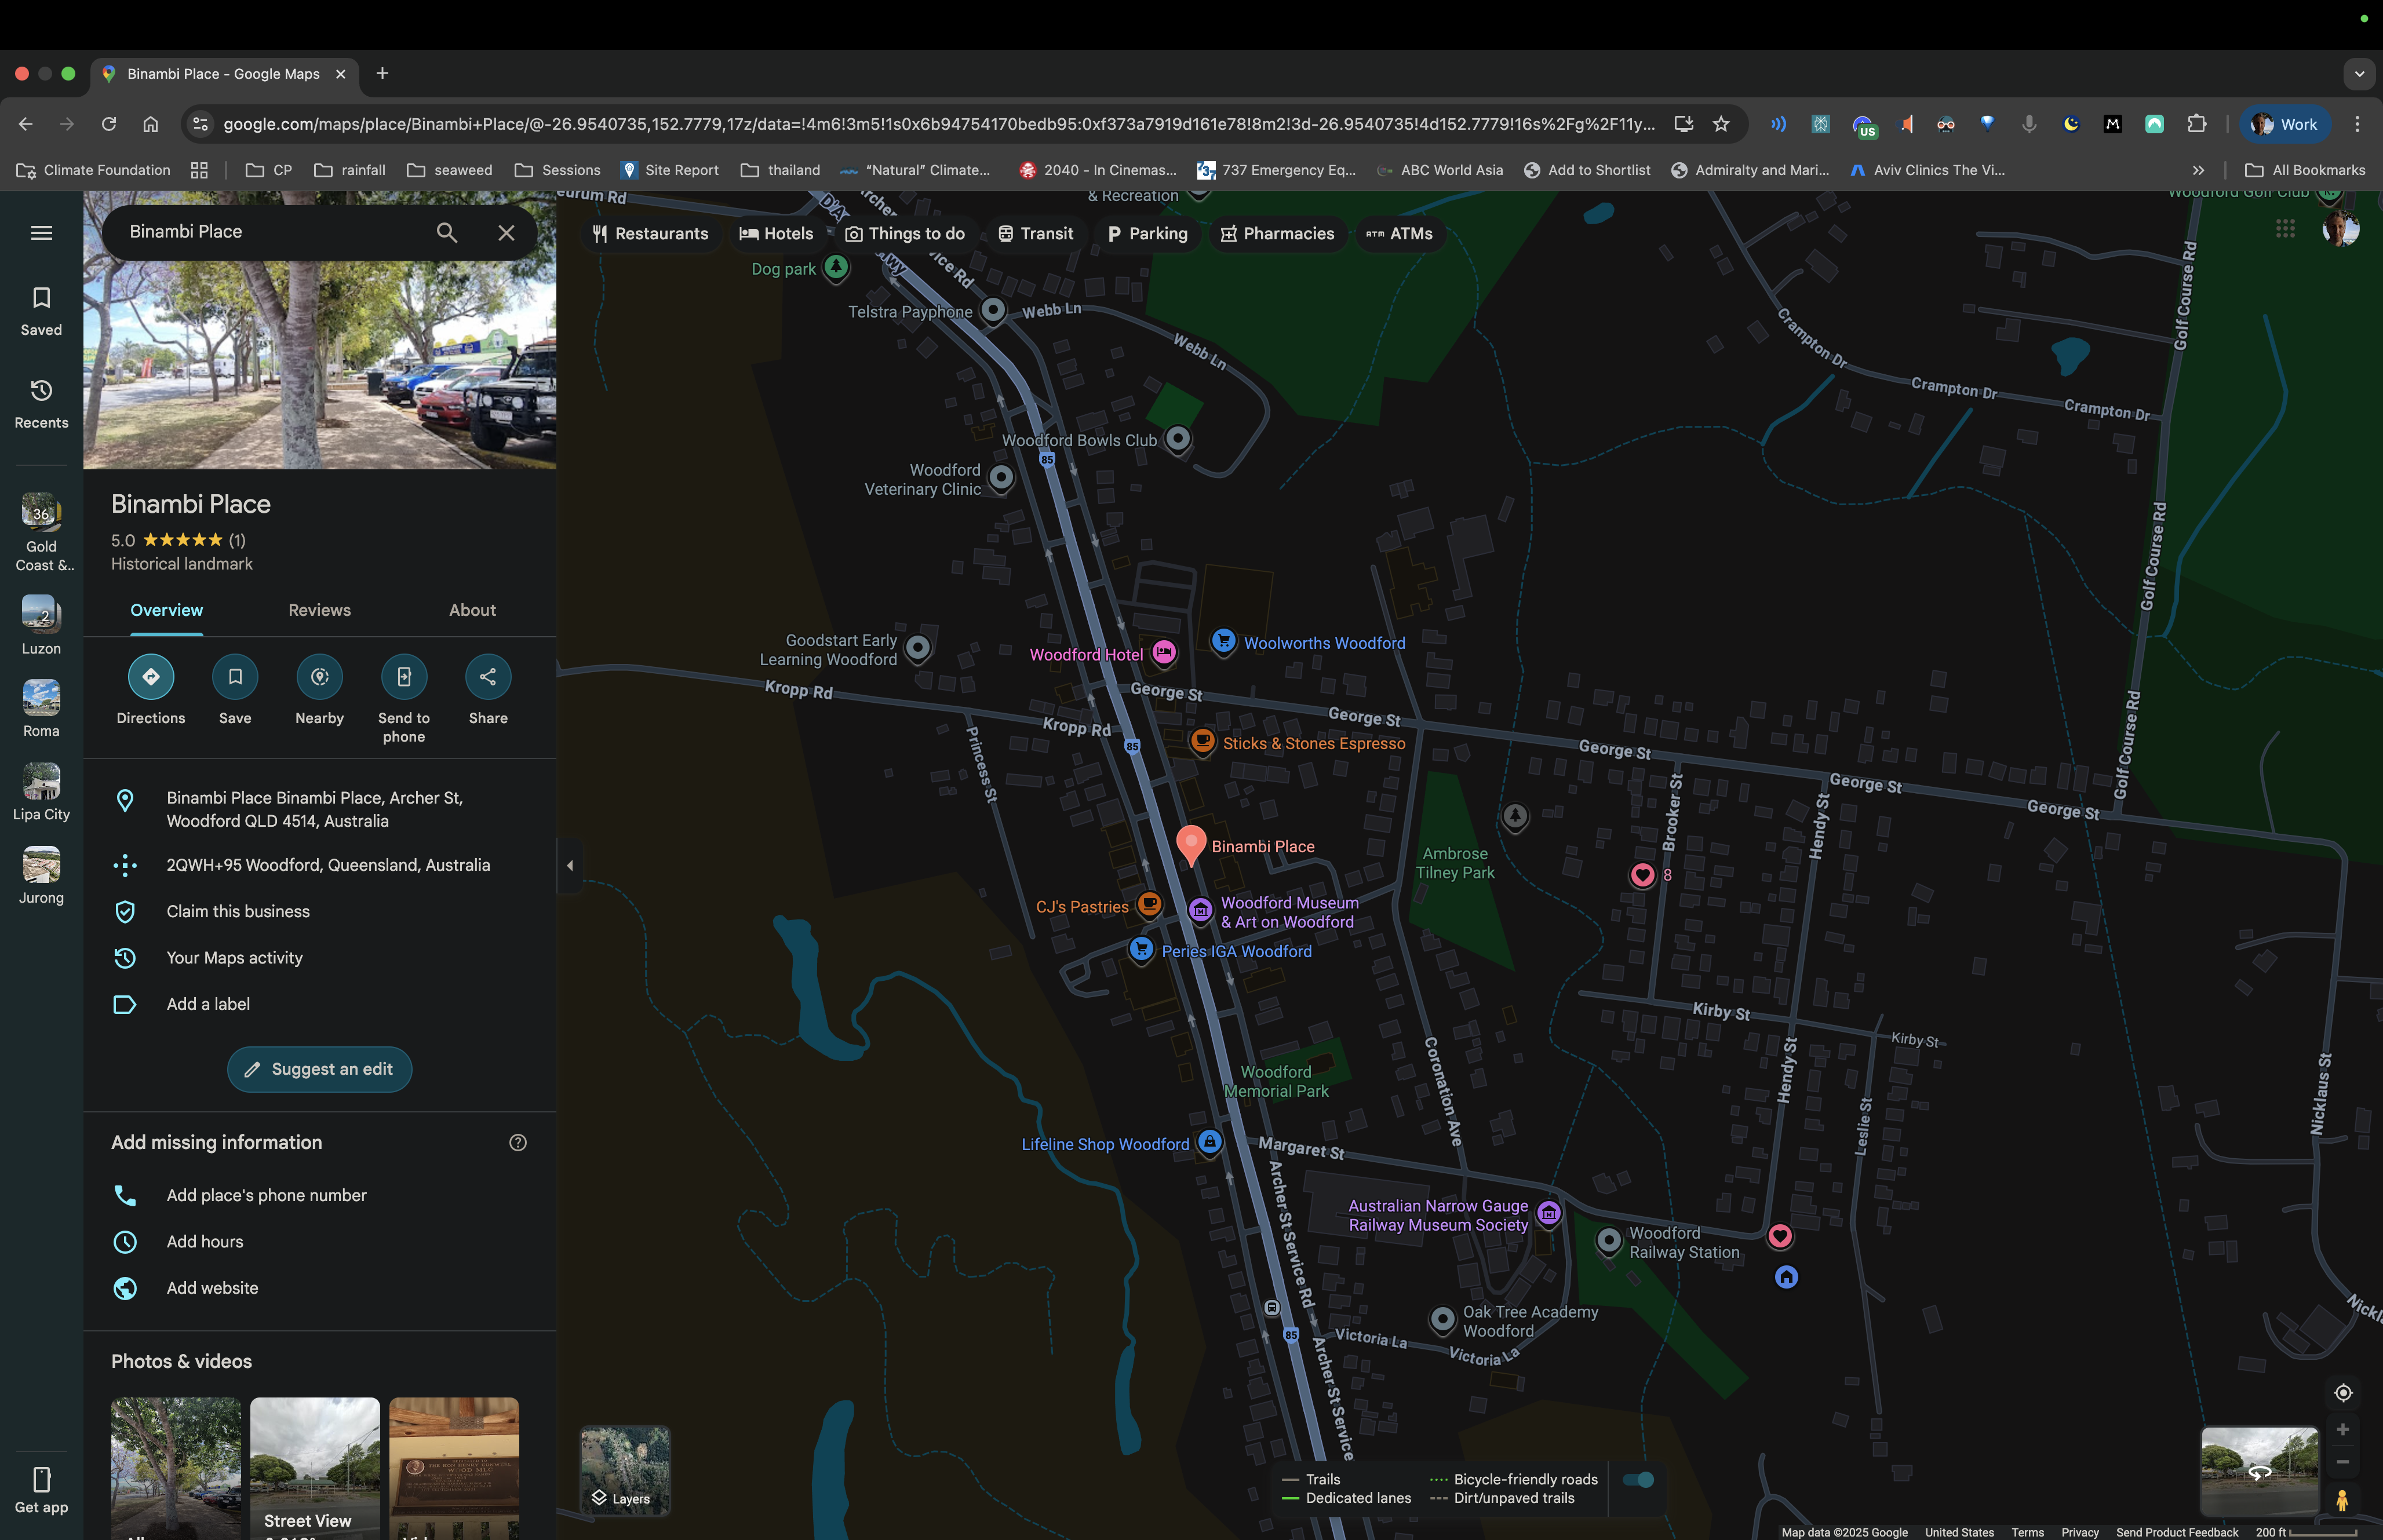The height and width of the screenshot is (1540, 2383).
Task: Send Binambi Place to phone
Action: click(x=404, y=700)
